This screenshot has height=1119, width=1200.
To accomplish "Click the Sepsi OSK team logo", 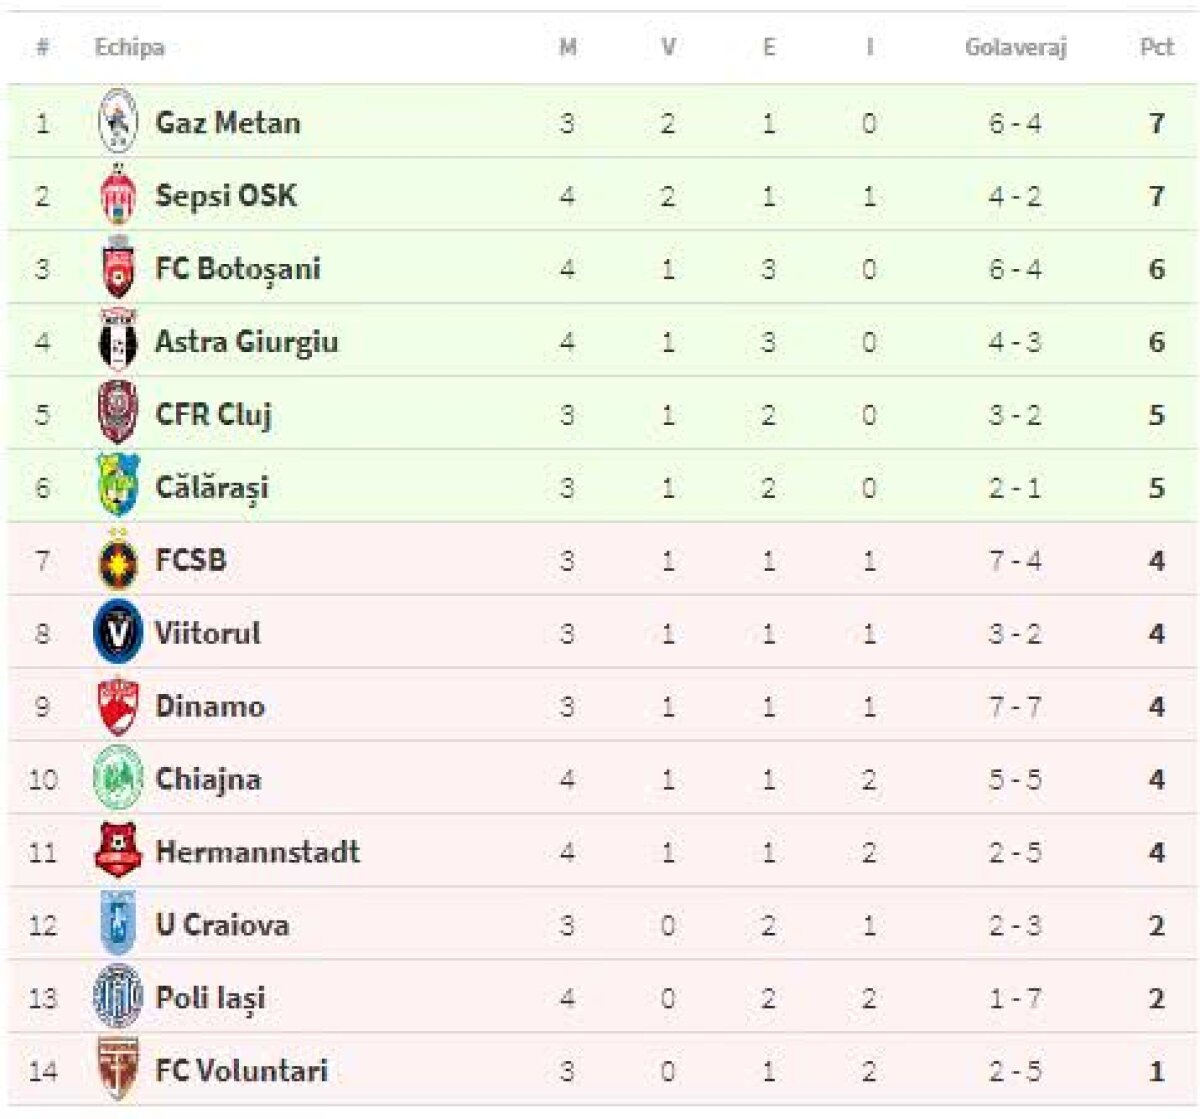I will (118, 195).
